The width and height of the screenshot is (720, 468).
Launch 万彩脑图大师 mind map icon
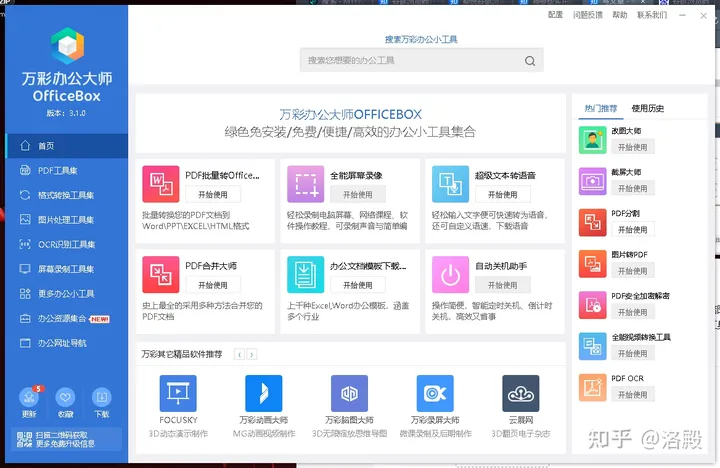(x=349, y=393)
